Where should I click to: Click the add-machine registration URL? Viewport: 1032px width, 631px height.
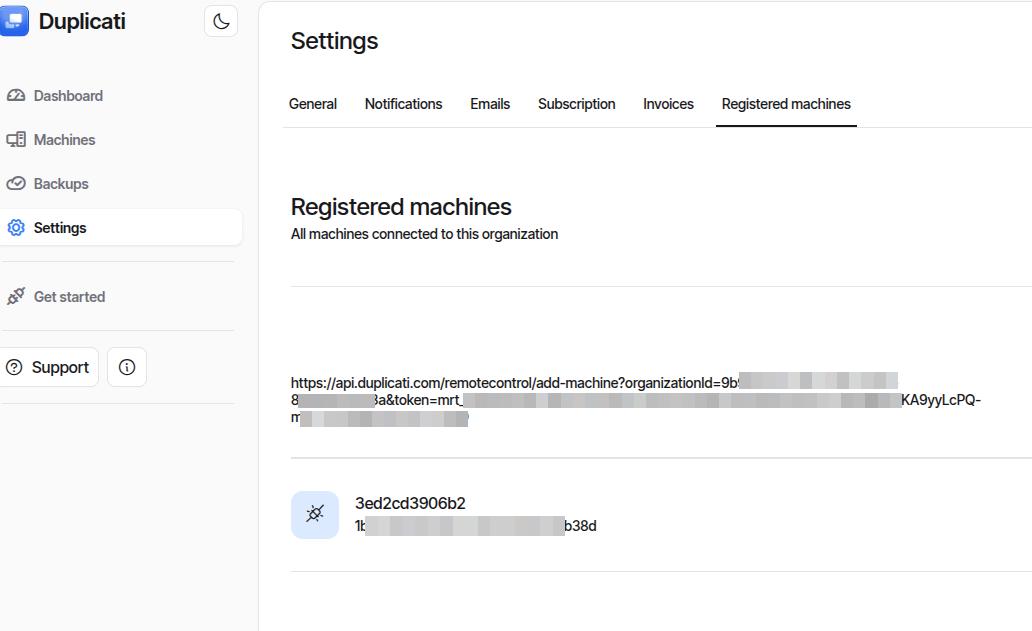click(x=636, y=400)
